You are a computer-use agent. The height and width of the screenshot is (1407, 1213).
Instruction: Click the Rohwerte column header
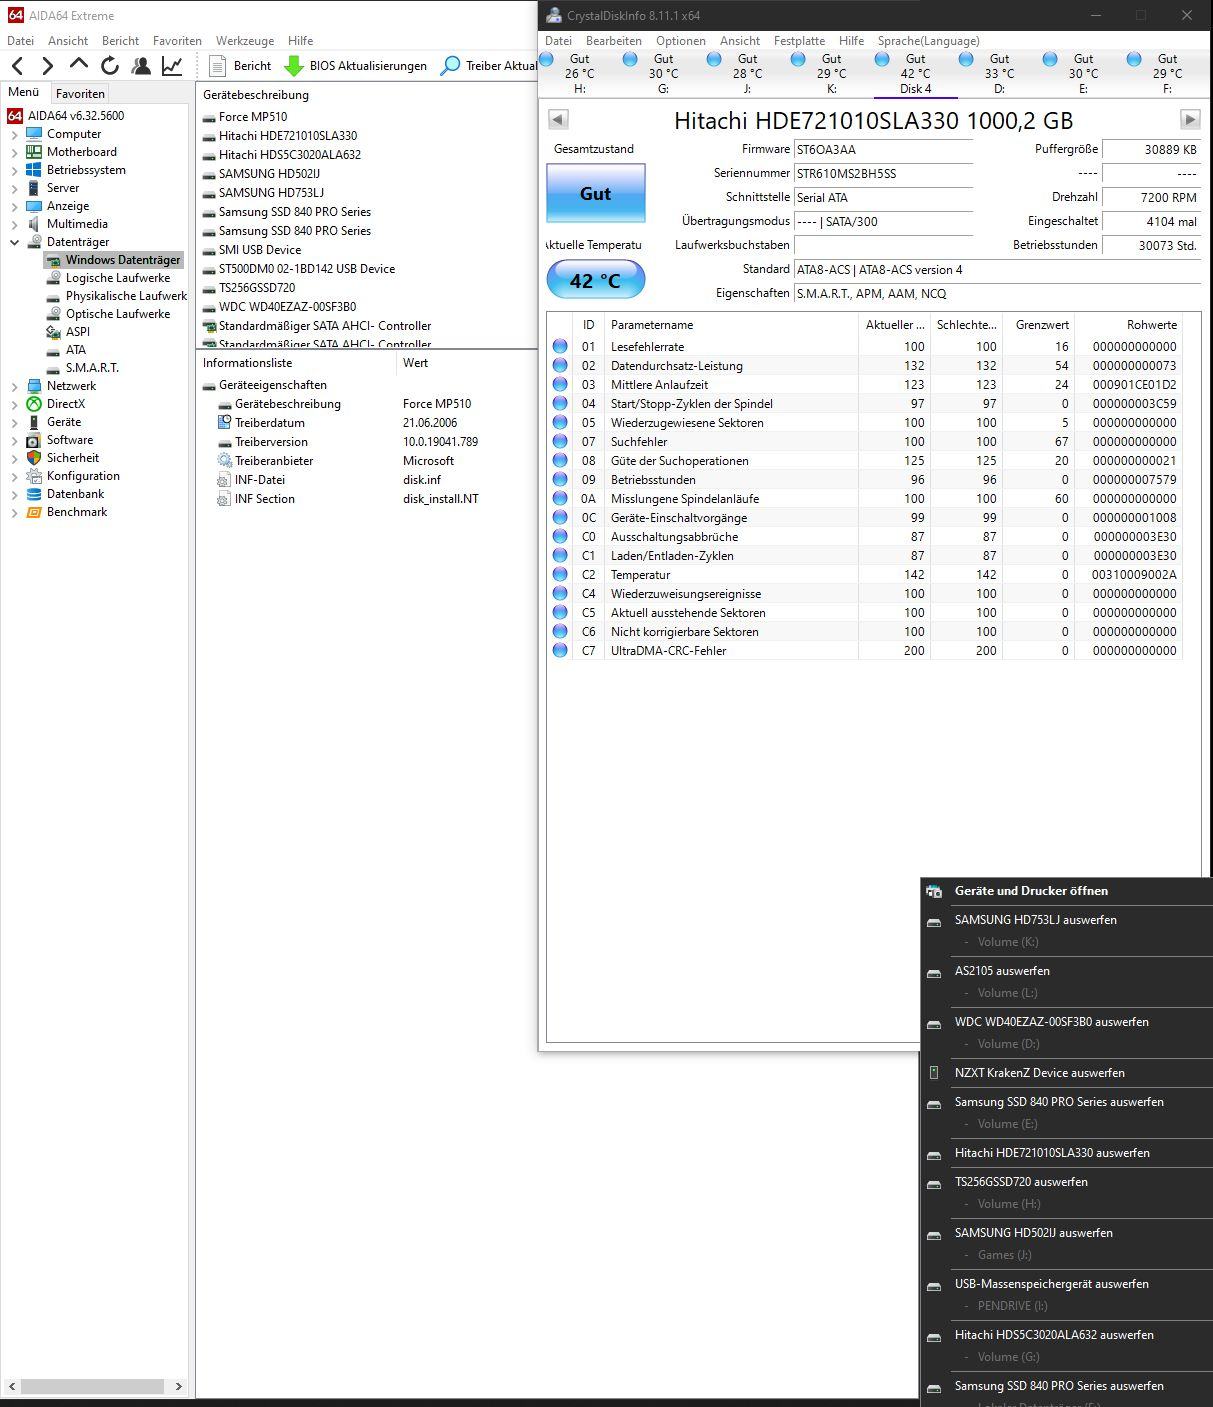point(1128,325)
